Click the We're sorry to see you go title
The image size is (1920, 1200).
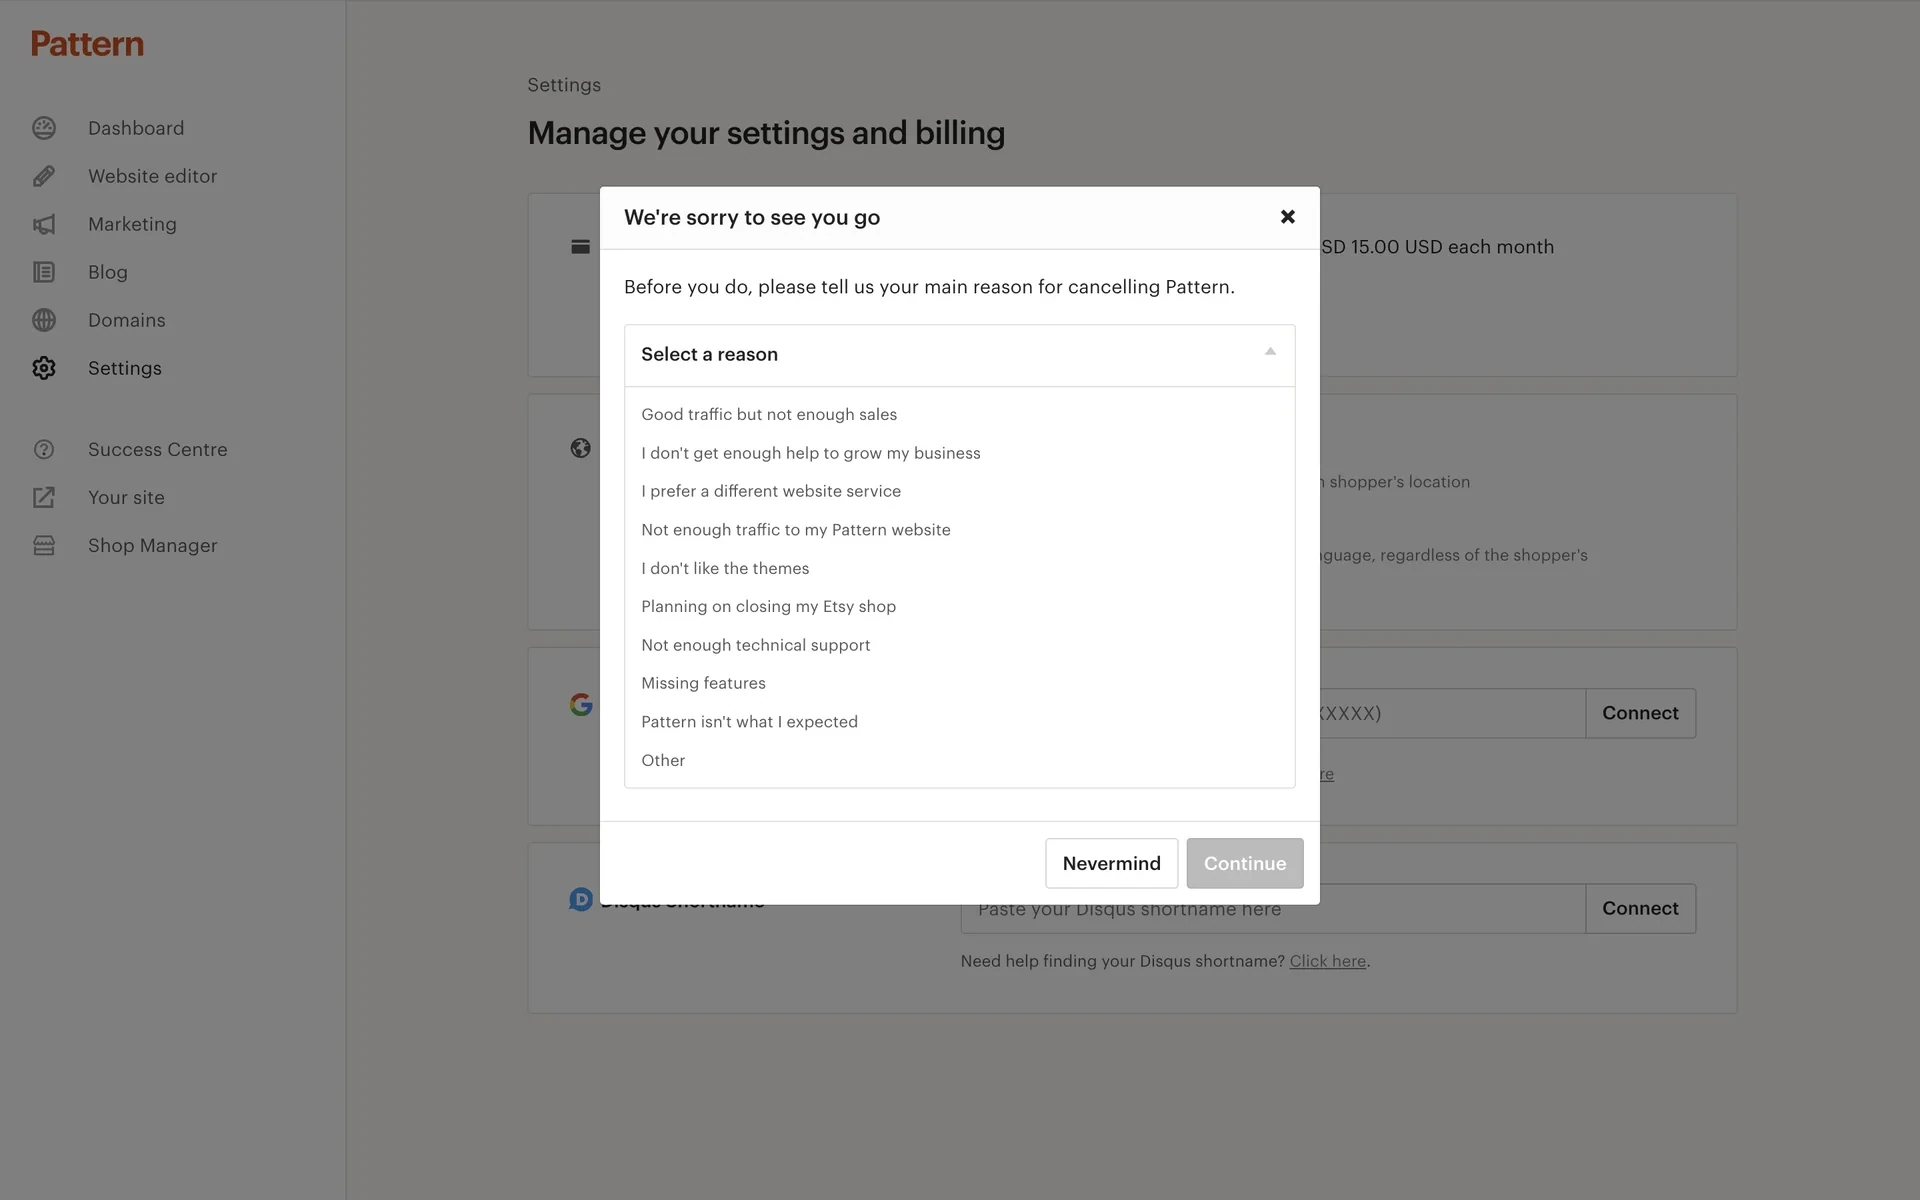752,217
